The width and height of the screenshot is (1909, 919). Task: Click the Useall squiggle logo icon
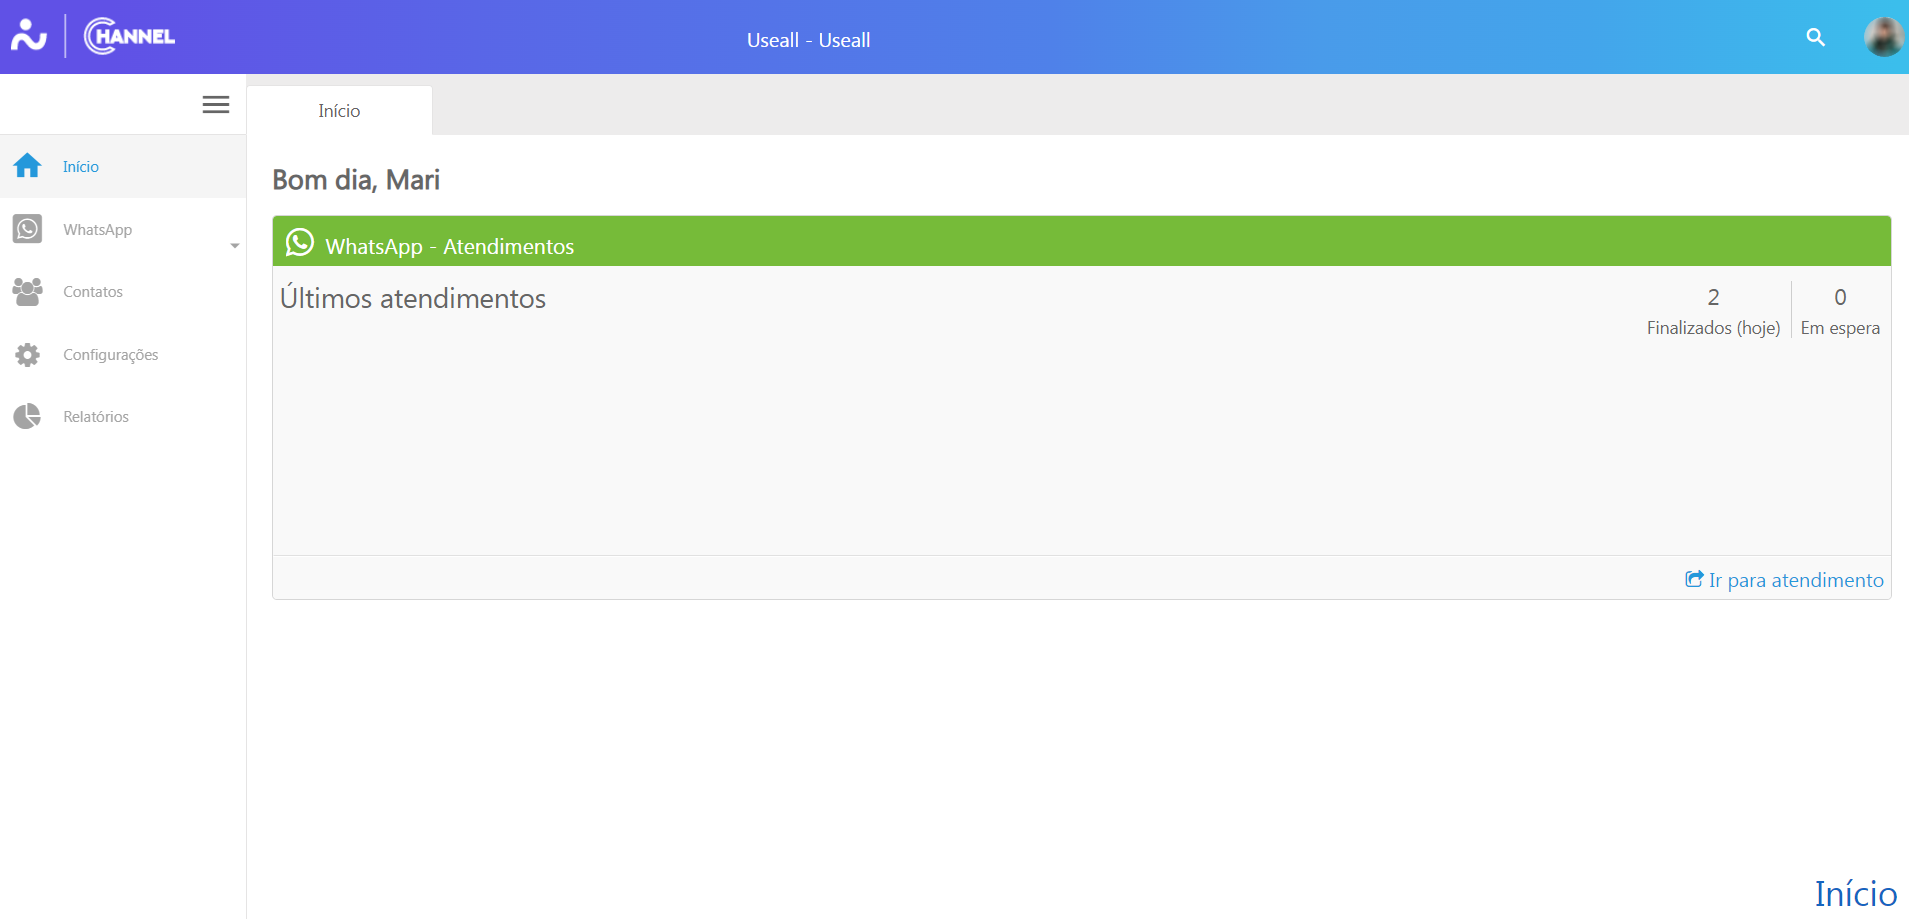pyautogui.click(x=28, y=36)
